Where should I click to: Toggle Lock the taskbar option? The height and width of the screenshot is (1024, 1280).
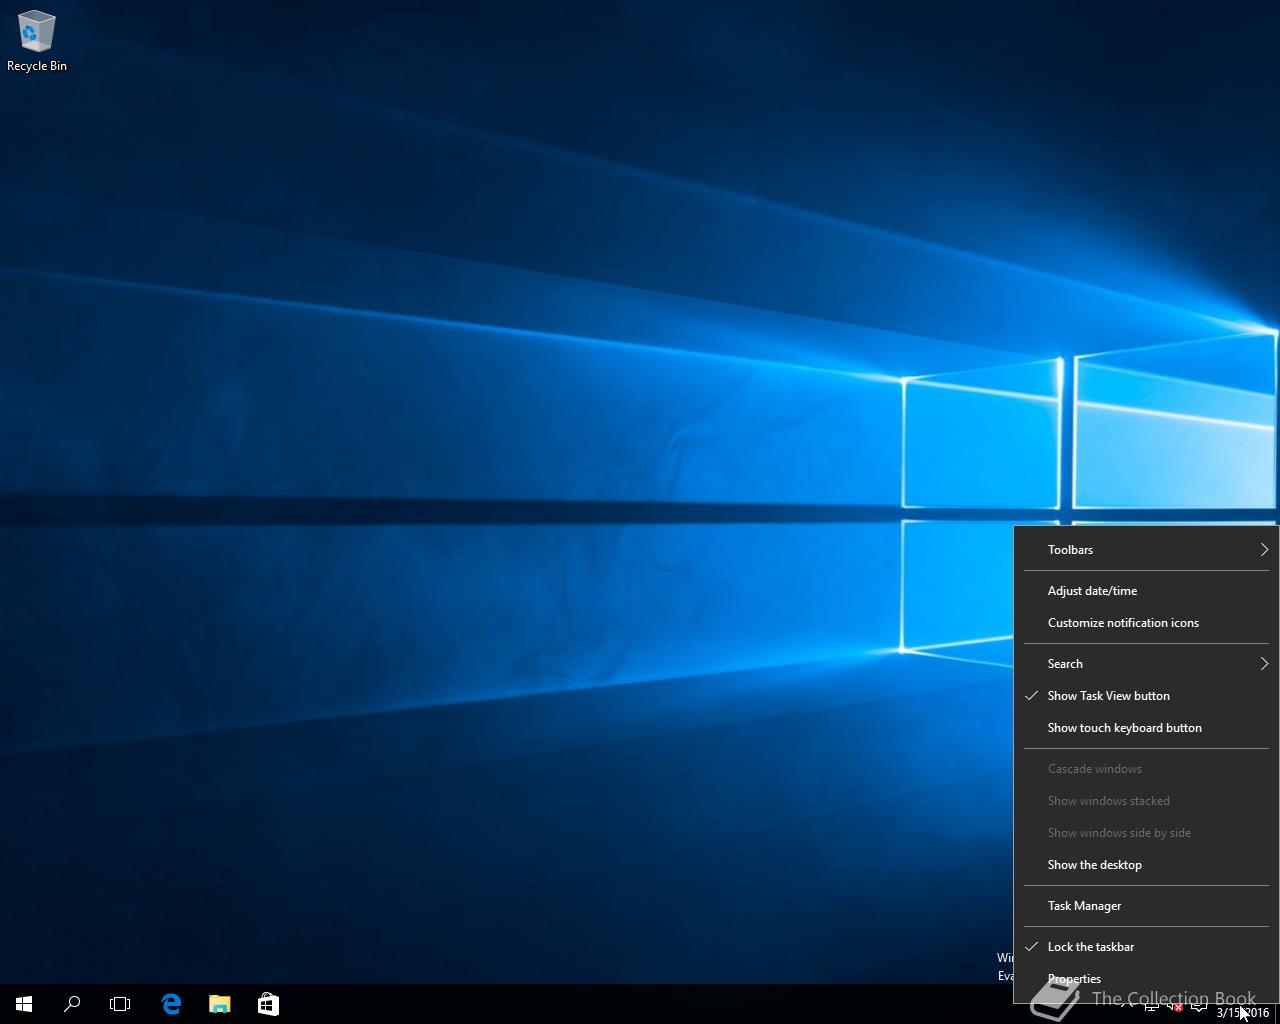click(x=1146, y=947)
